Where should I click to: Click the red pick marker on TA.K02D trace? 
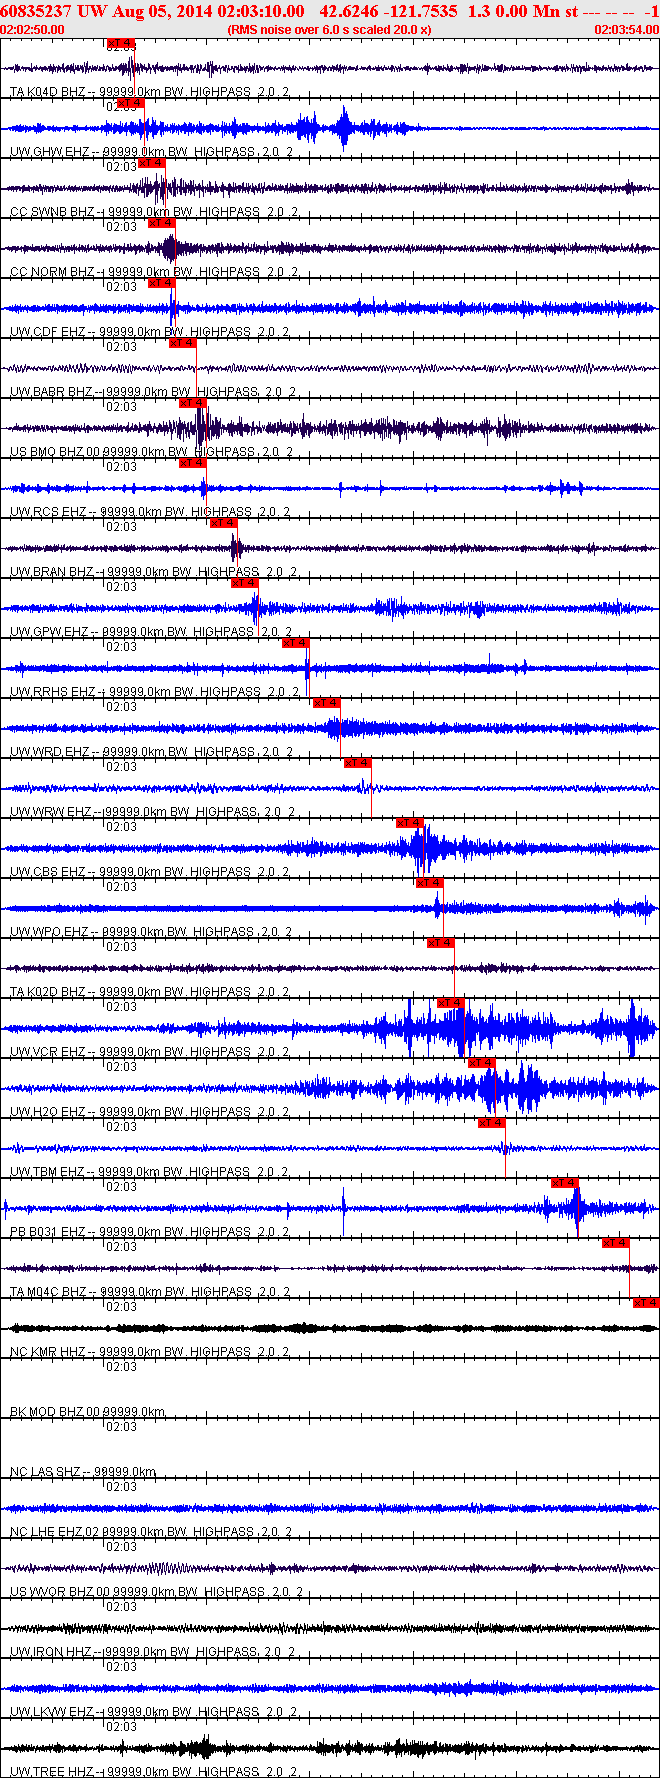[x=441, y=943]
